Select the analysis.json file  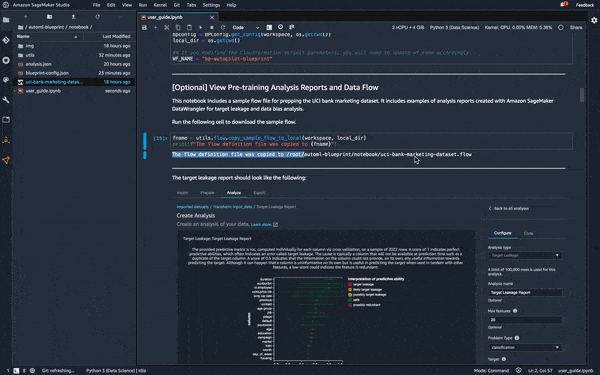click(74, 64)
